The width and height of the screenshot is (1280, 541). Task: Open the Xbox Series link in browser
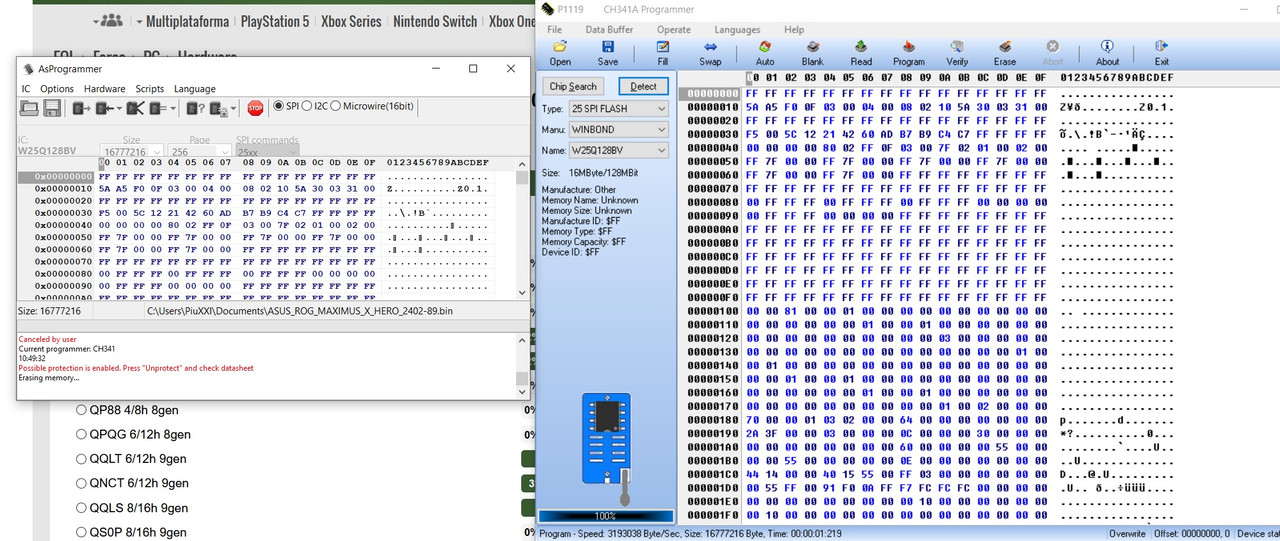click(351, 21)
